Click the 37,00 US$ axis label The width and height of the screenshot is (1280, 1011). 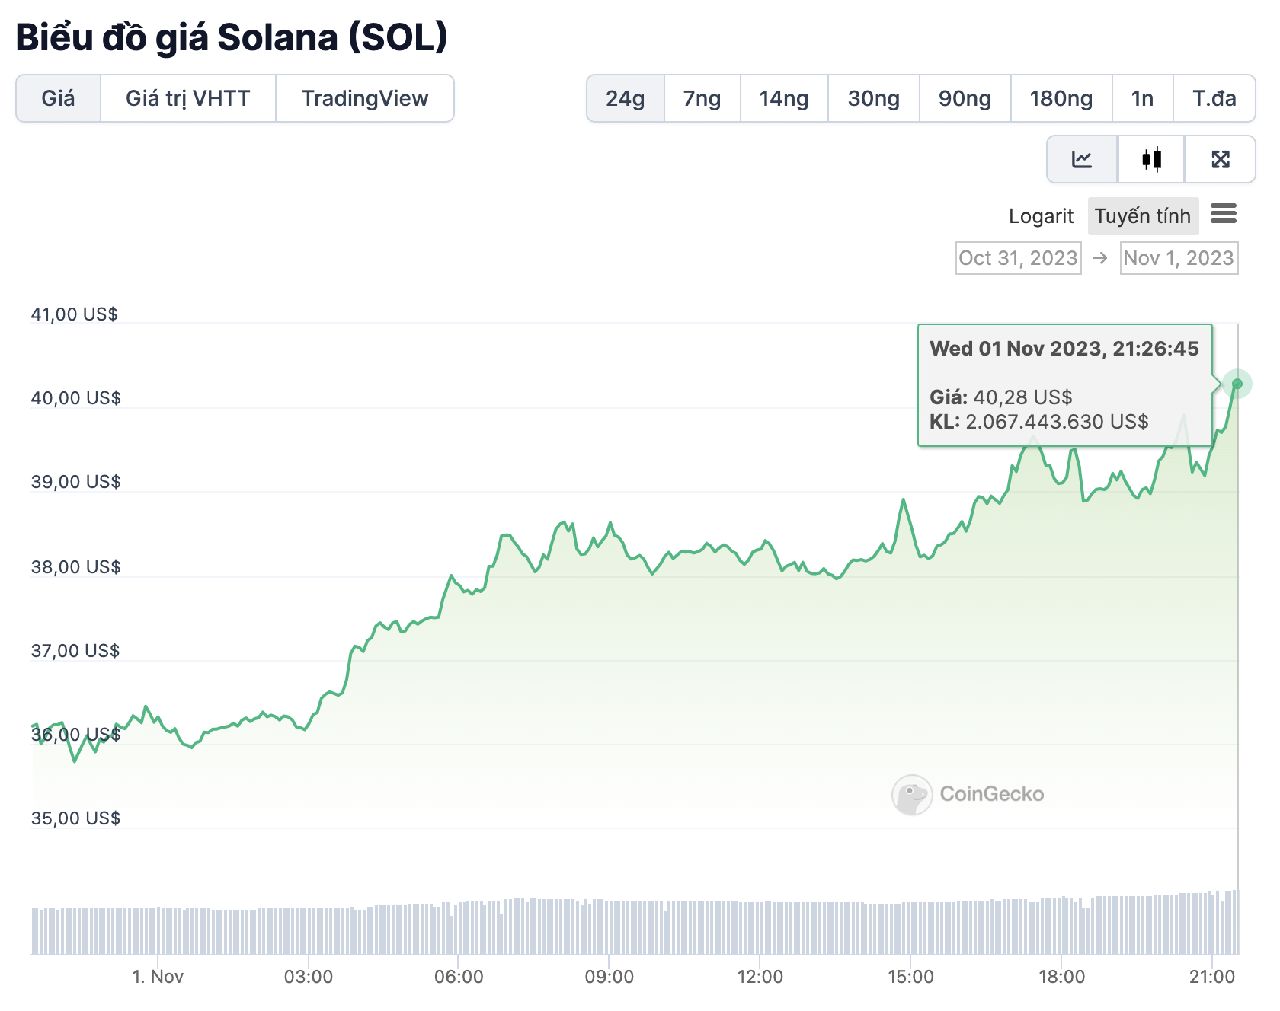(x=75, y=651)
